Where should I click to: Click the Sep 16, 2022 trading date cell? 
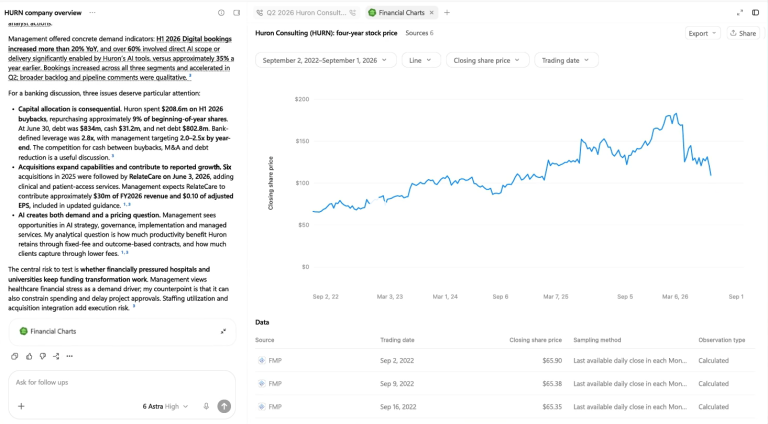[x=398, y=406]
